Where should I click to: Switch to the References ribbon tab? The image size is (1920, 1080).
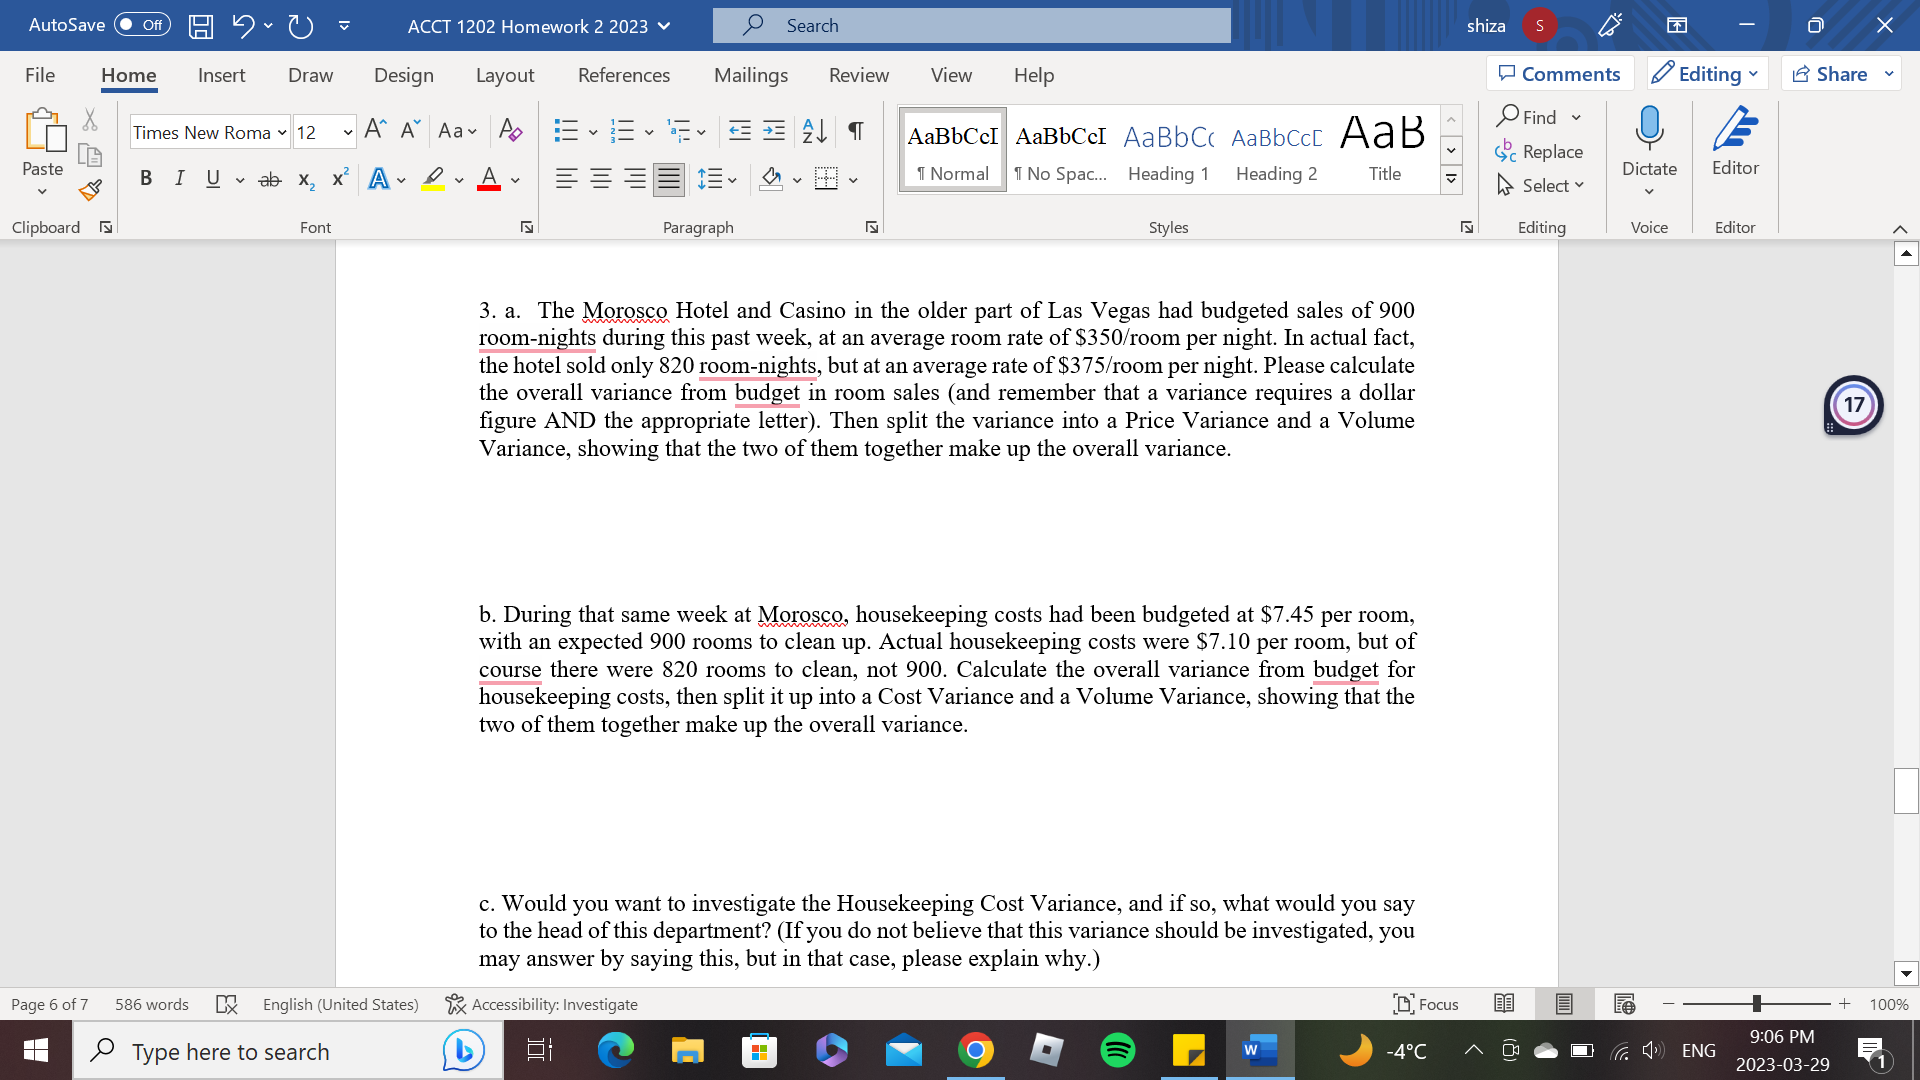624,75
